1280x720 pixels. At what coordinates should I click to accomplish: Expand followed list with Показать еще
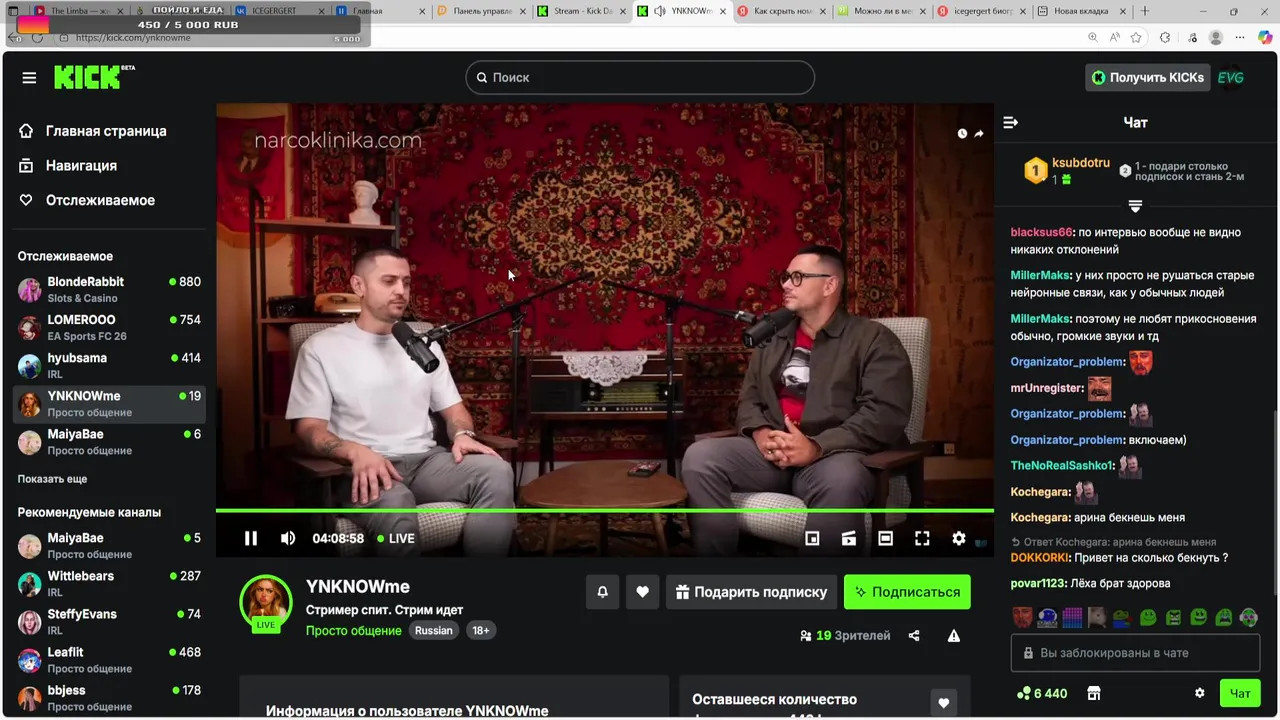pos(52,479)
